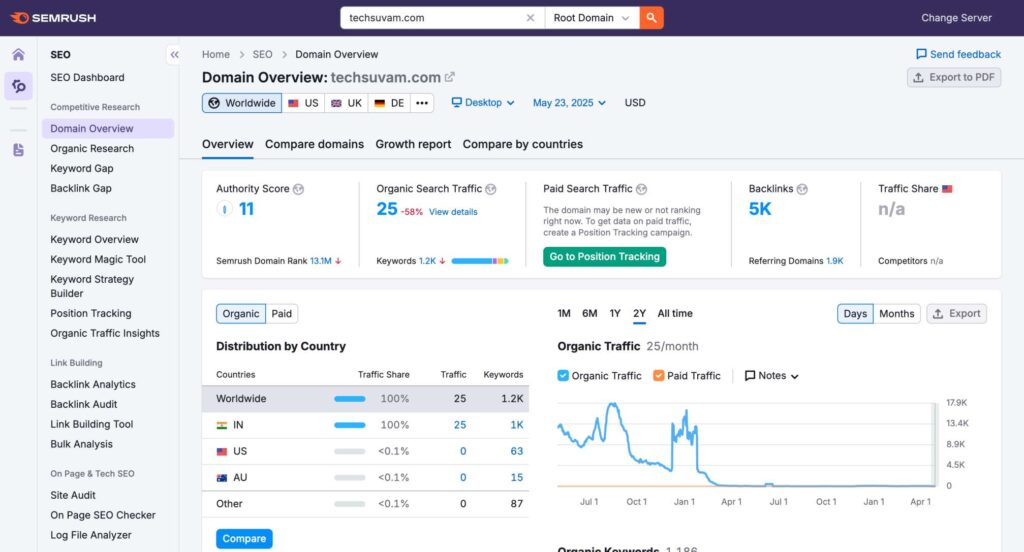
Task: Open Keyword Magic Tool in sidebar
Action: click(98, 259)
